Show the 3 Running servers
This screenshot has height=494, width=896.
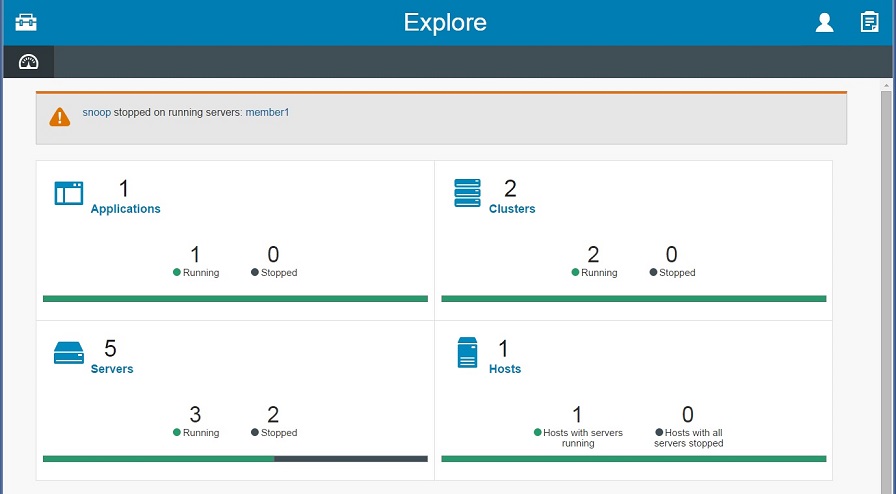tap(196, 421)
